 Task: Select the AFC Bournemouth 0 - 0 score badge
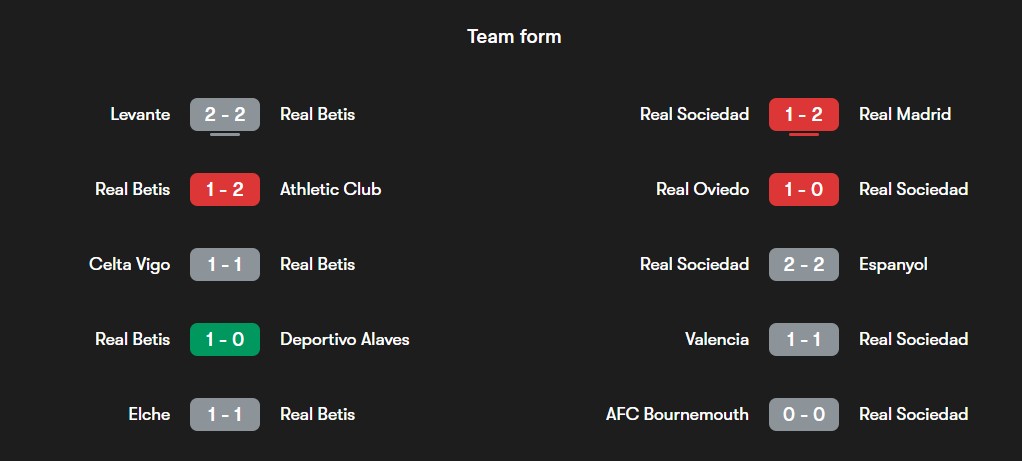(804, 414)
